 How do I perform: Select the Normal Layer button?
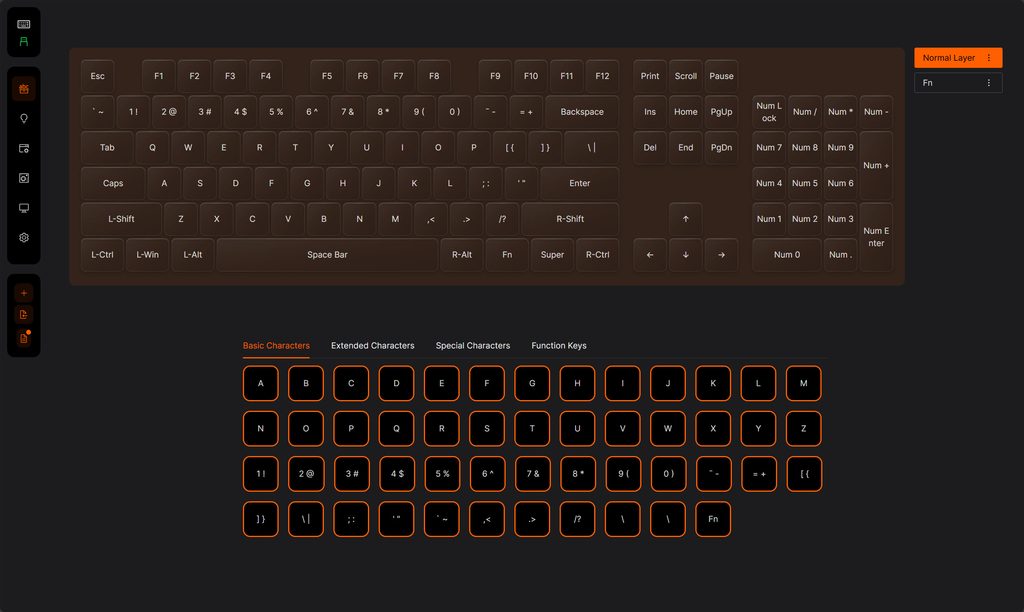point(958,57)
